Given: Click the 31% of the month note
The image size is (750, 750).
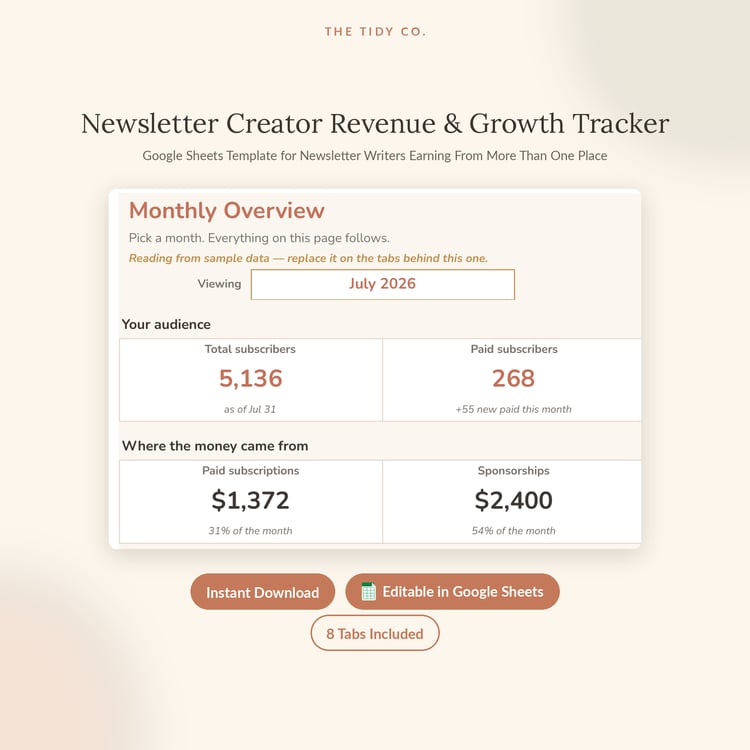Looking at the screenshot, I should [250, 530].
